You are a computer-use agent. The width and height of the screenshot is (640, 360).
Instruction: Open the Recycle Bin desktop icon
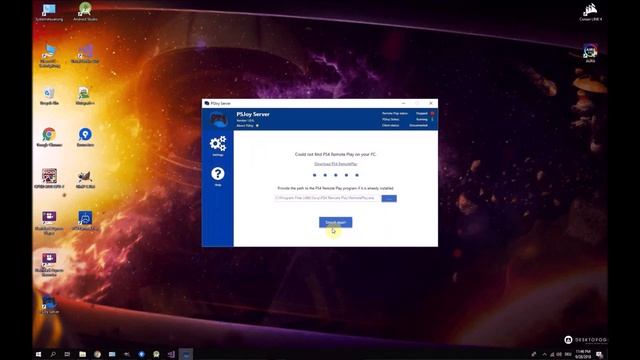coord(49,96)
